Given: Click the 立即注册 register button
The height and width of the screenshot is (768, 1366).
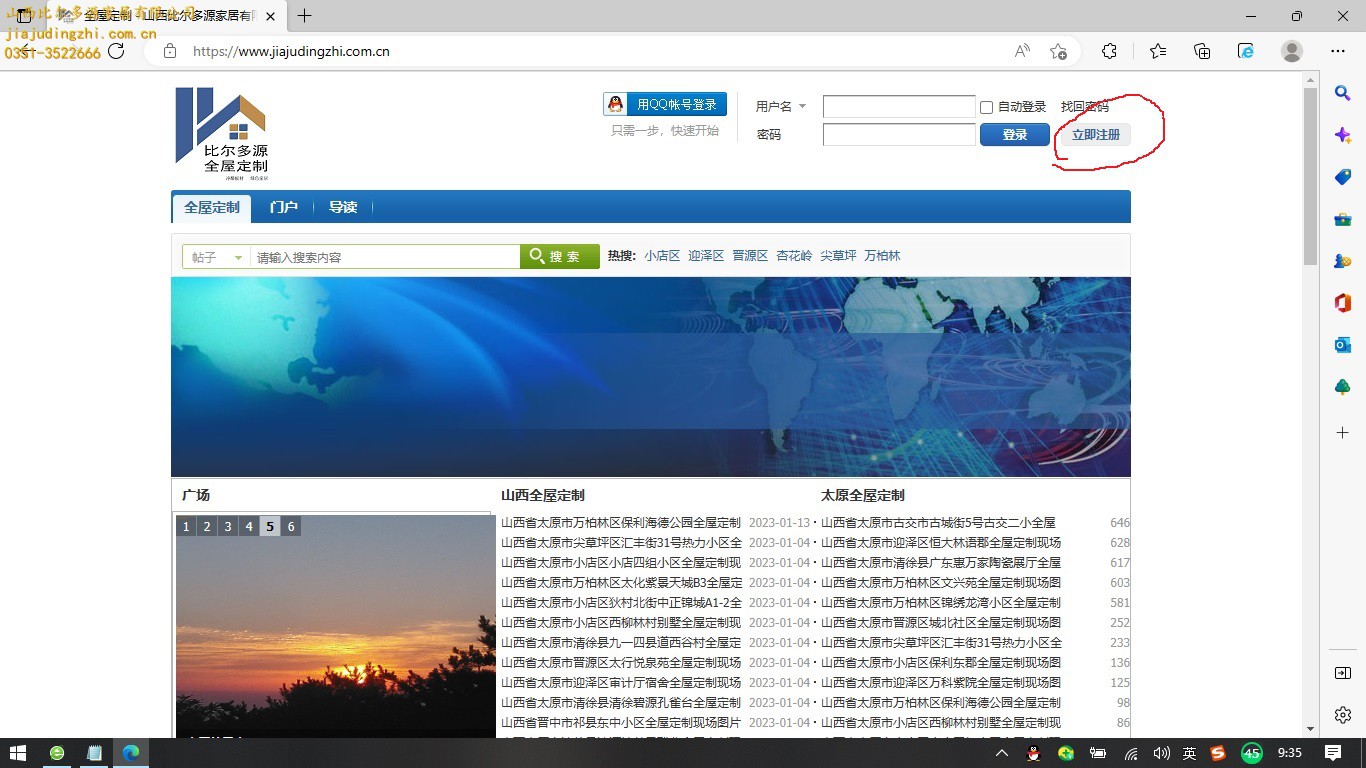Looking at the screenshot, I should (1096, 134).
